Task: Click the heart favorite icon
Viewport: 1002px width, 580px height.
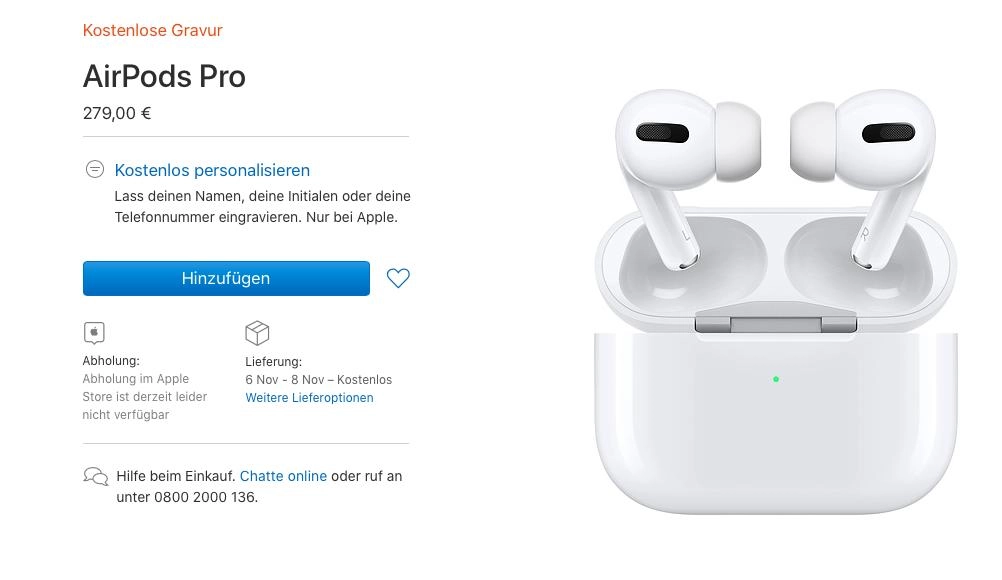Action: pos(398,278)
